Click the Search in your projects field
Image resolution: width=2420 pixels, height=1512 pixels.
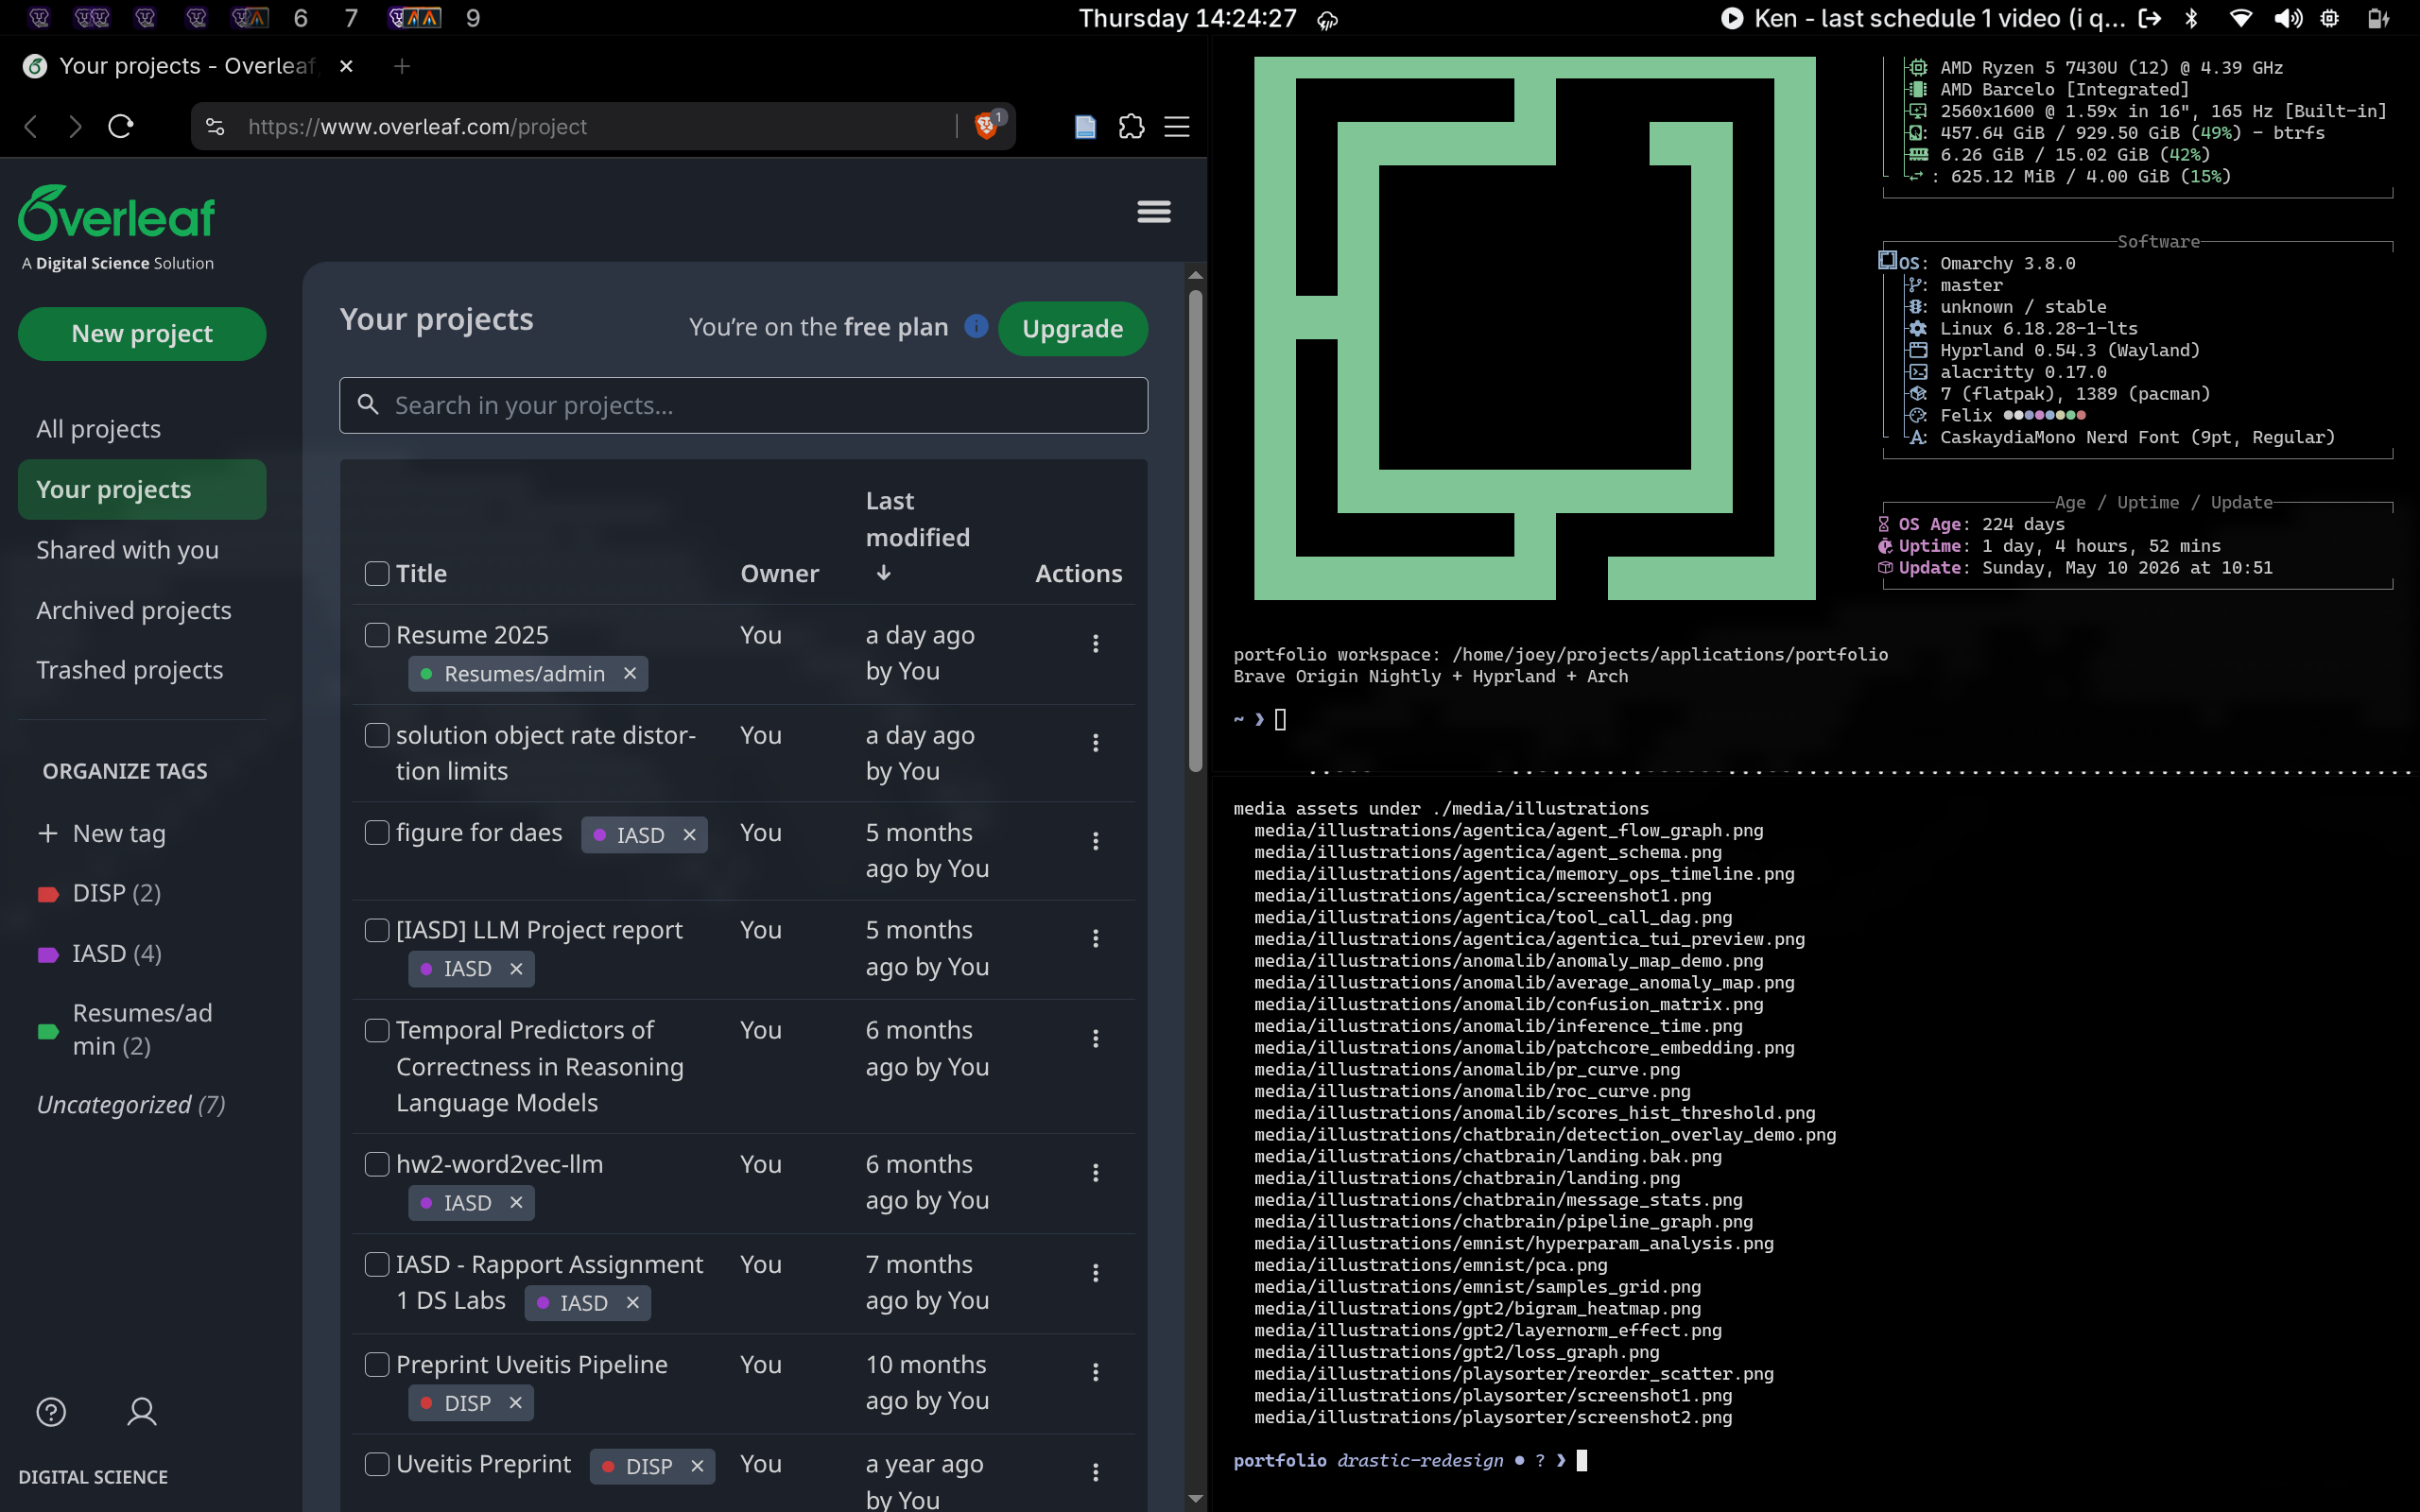coord(743,405)
